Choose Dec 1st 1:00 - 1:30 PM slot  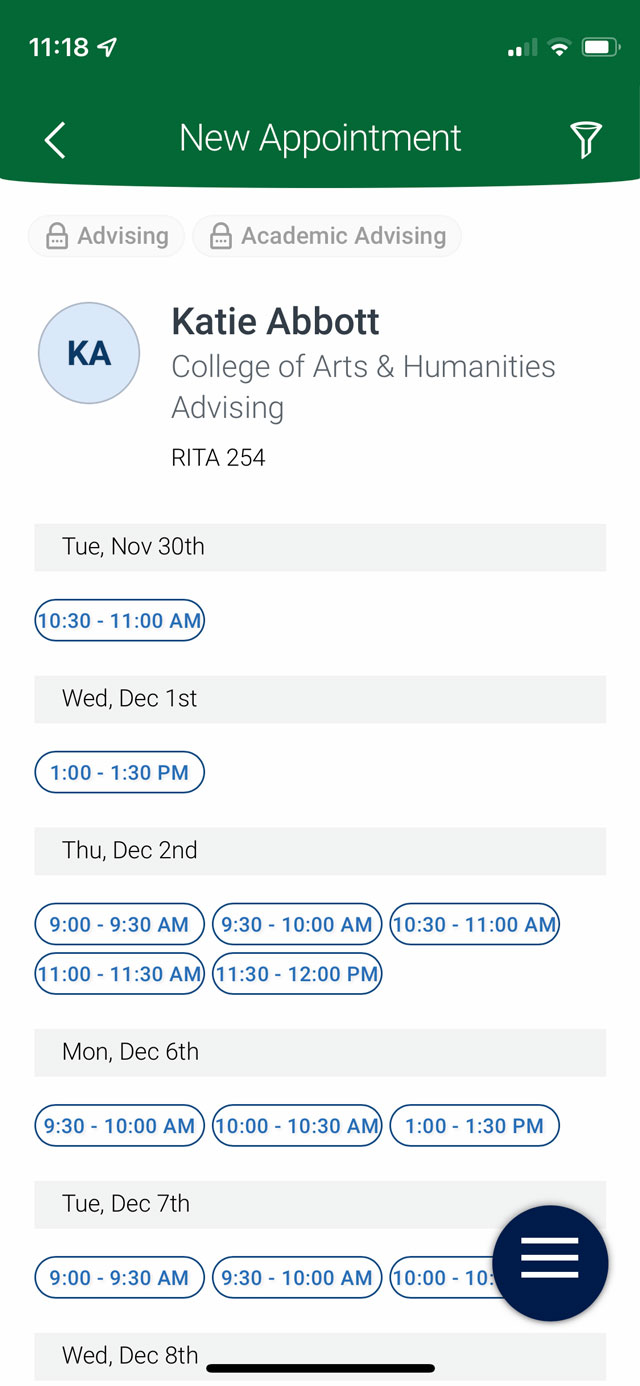[120, 773]
